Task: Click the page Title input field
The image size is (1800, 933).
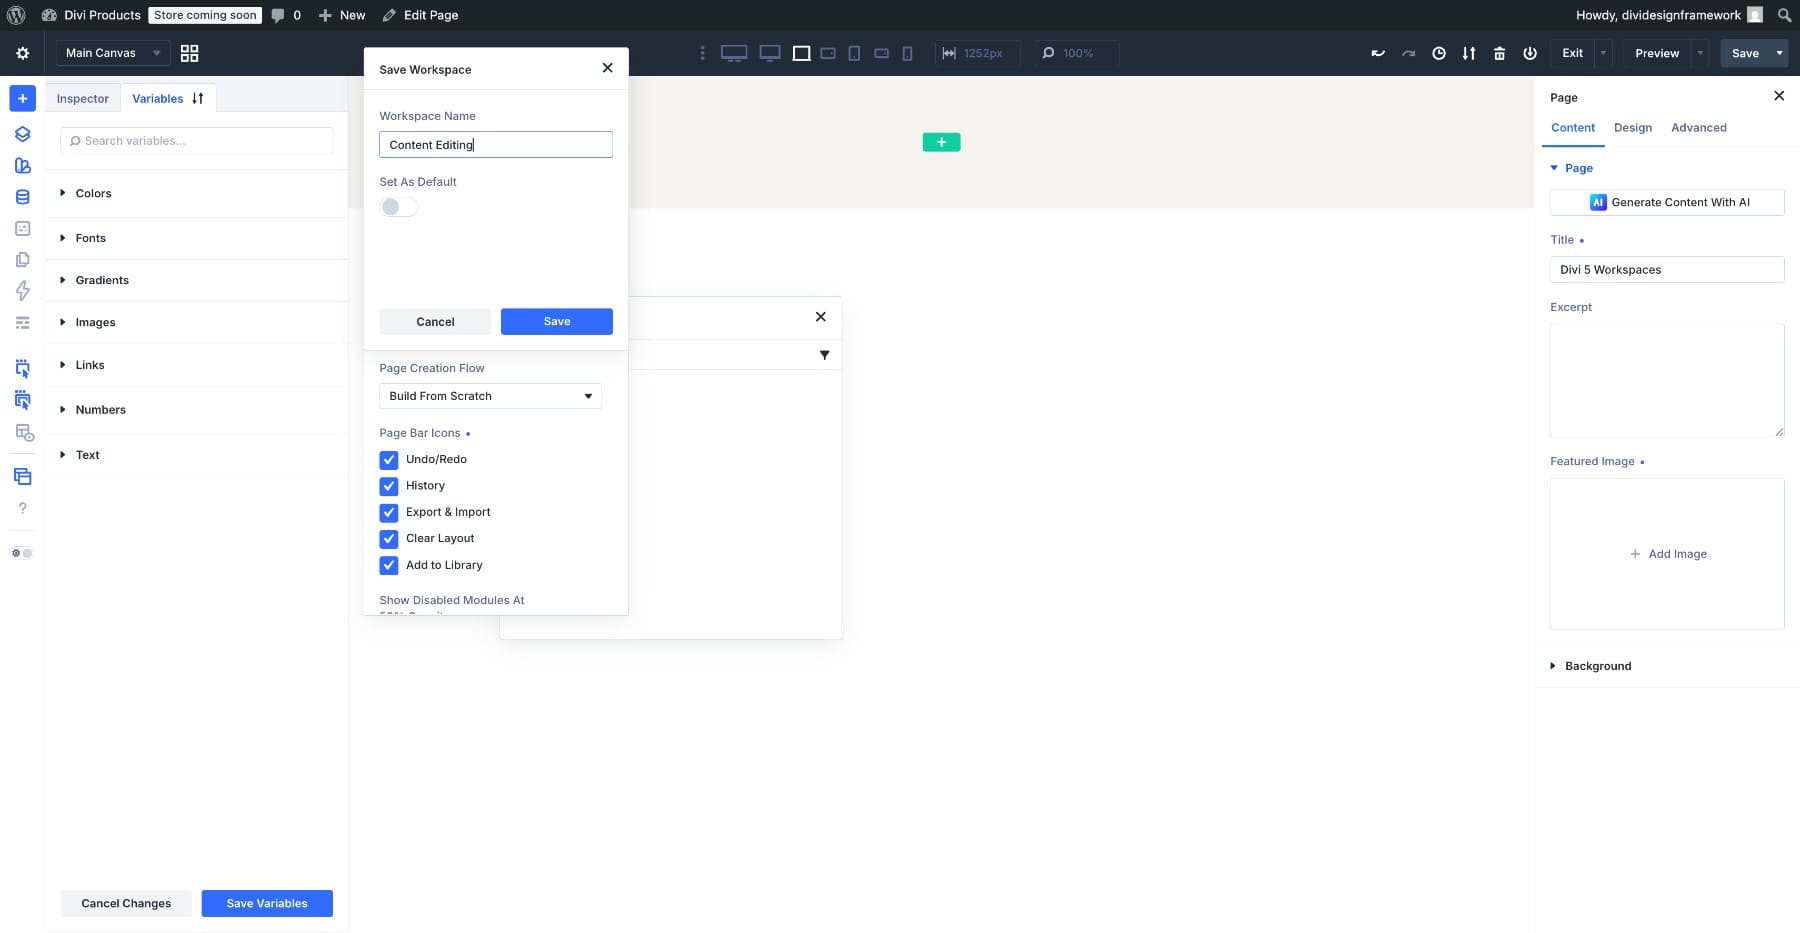Action: click(x=1667, y=270)
